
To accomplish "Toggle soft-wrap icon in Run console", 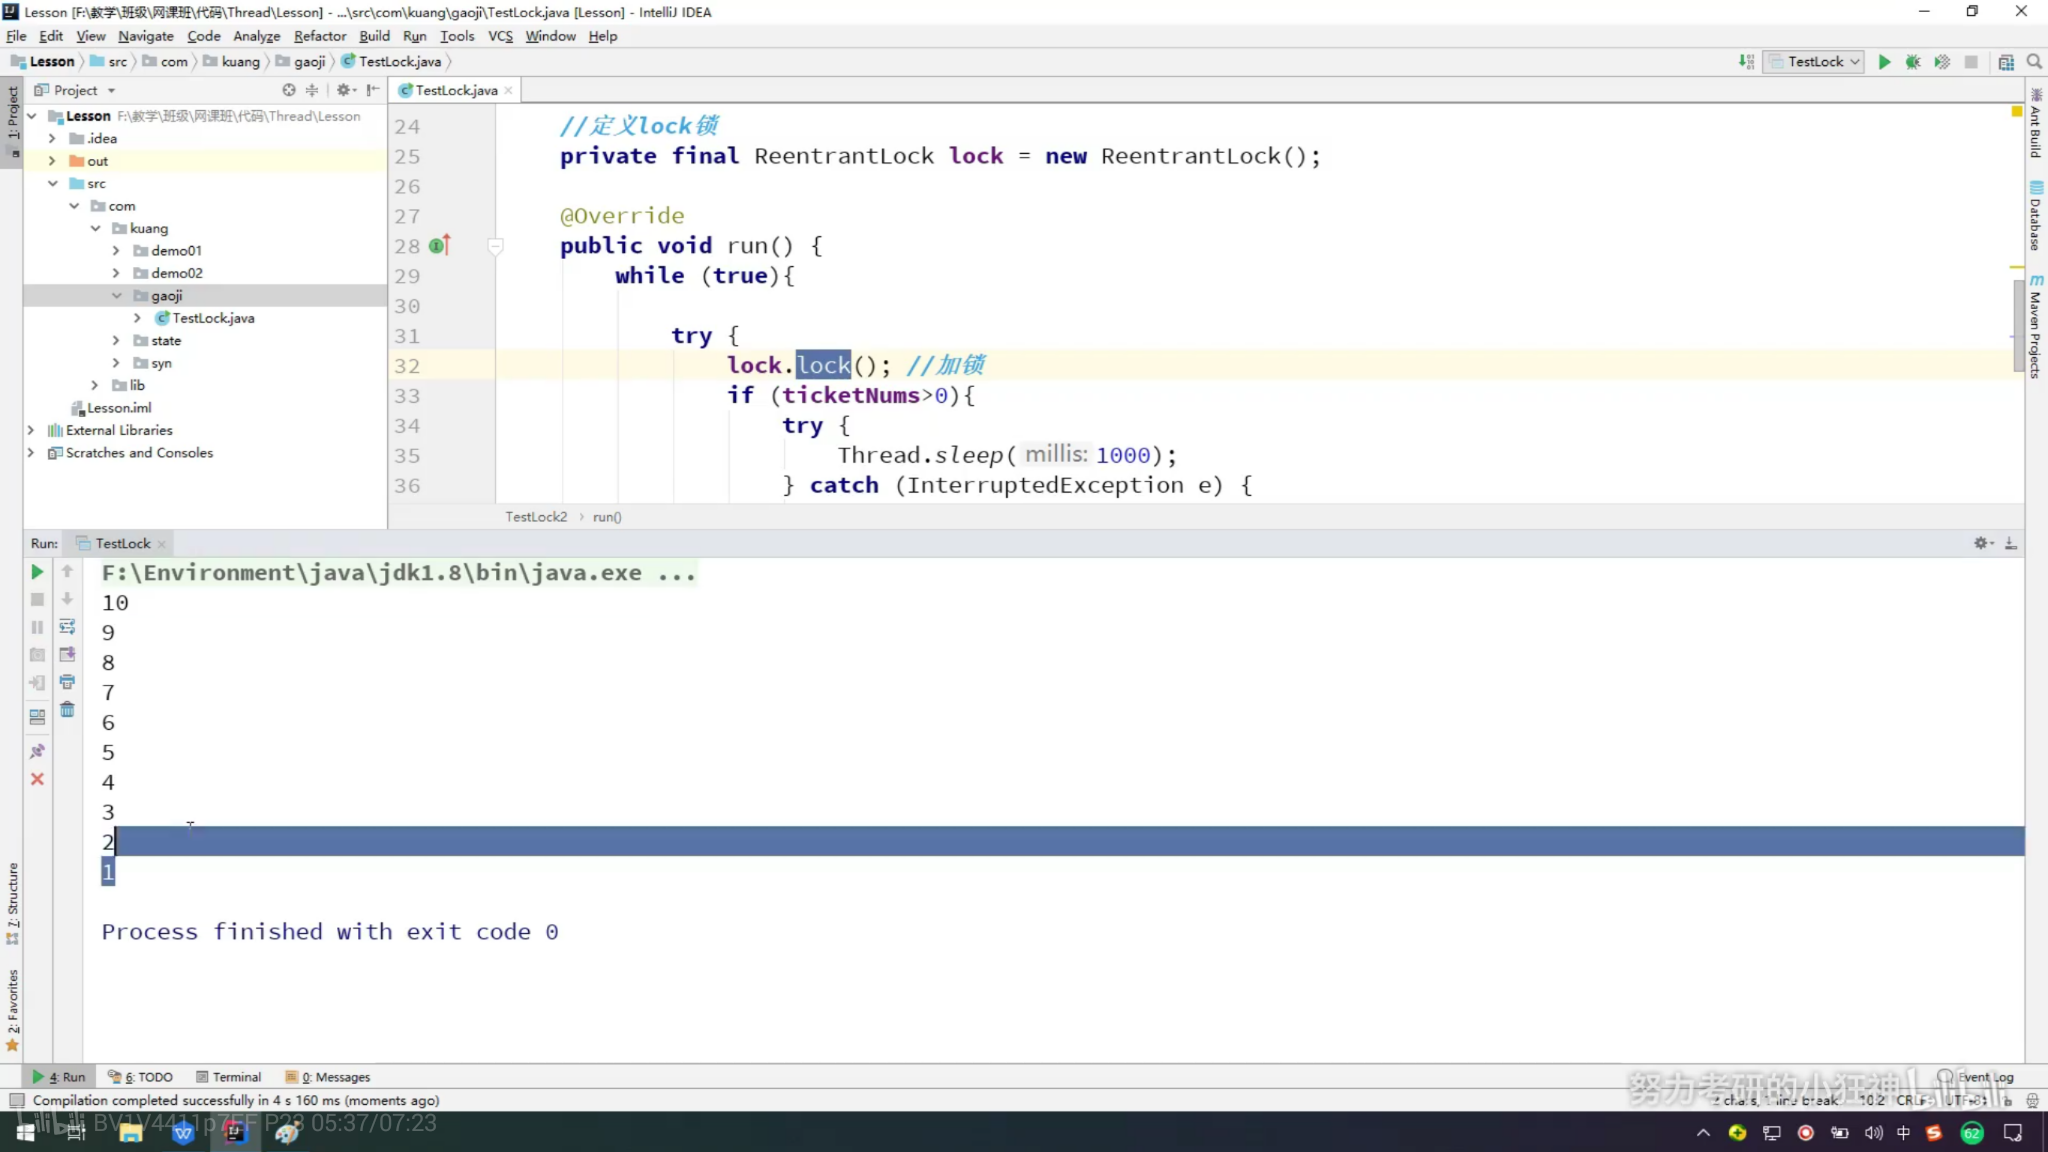I will pos(67,627).
